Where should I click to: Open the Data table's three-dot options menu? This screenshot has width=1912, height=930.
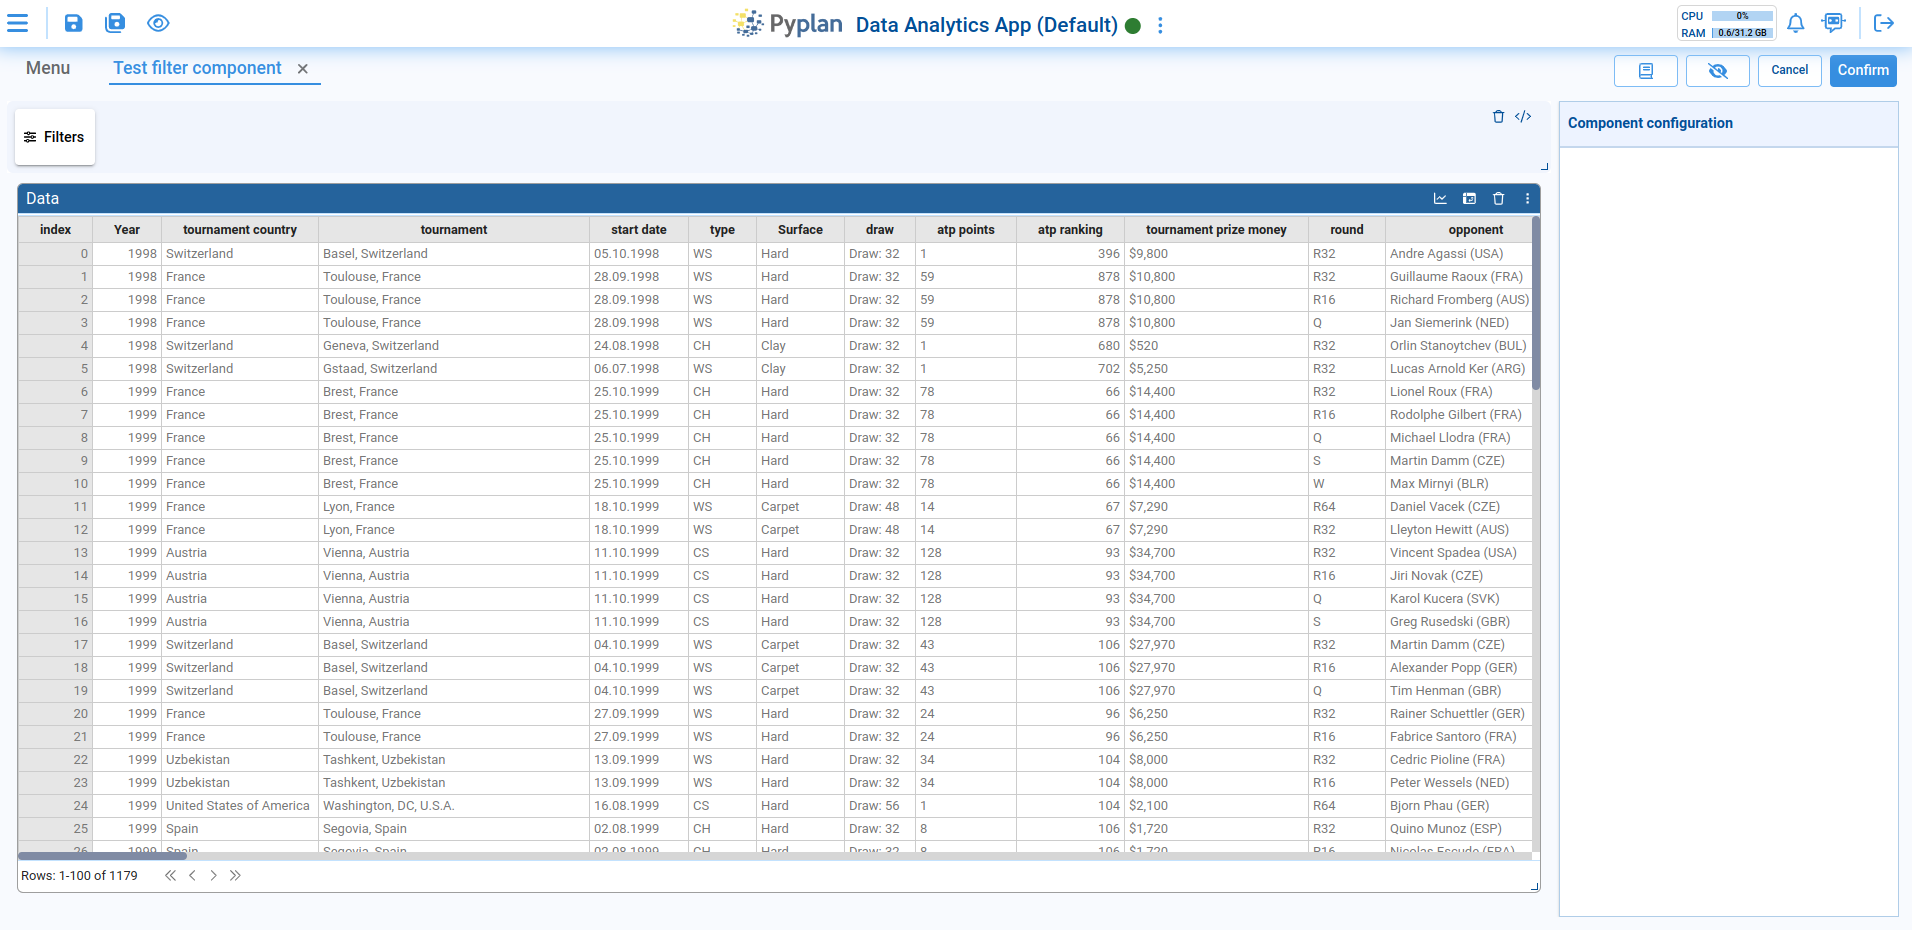pos(1527,199)
